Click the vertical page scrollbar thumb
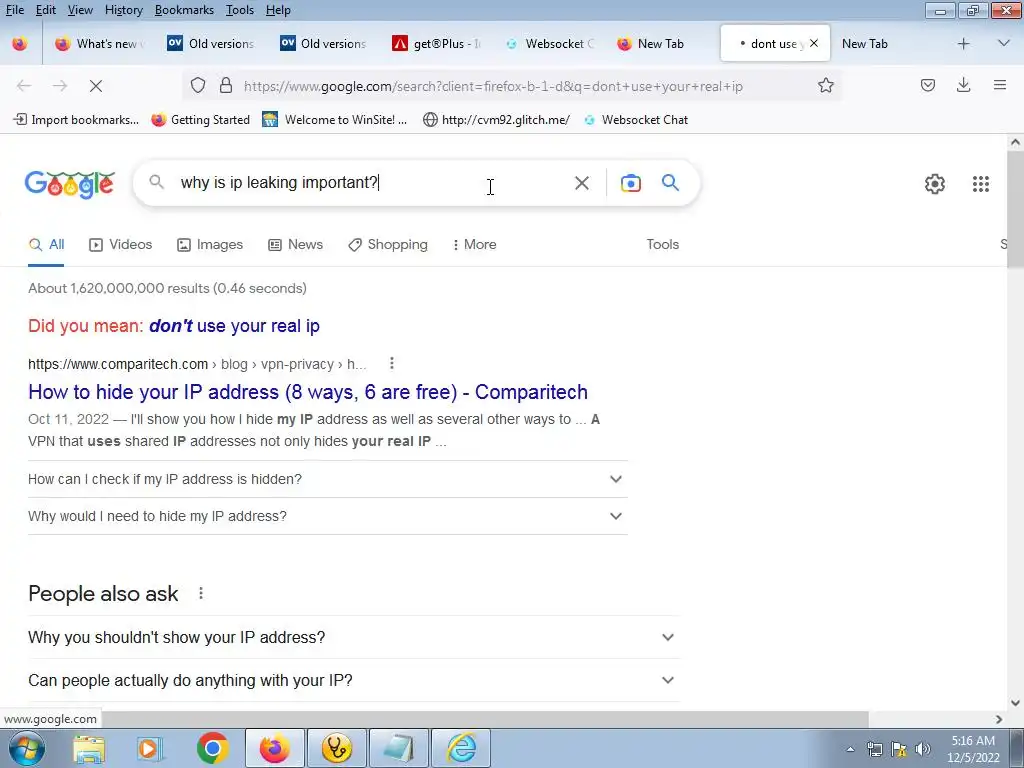Image resolution: width=1024 pixels, height=768 pixels. 1015,209
